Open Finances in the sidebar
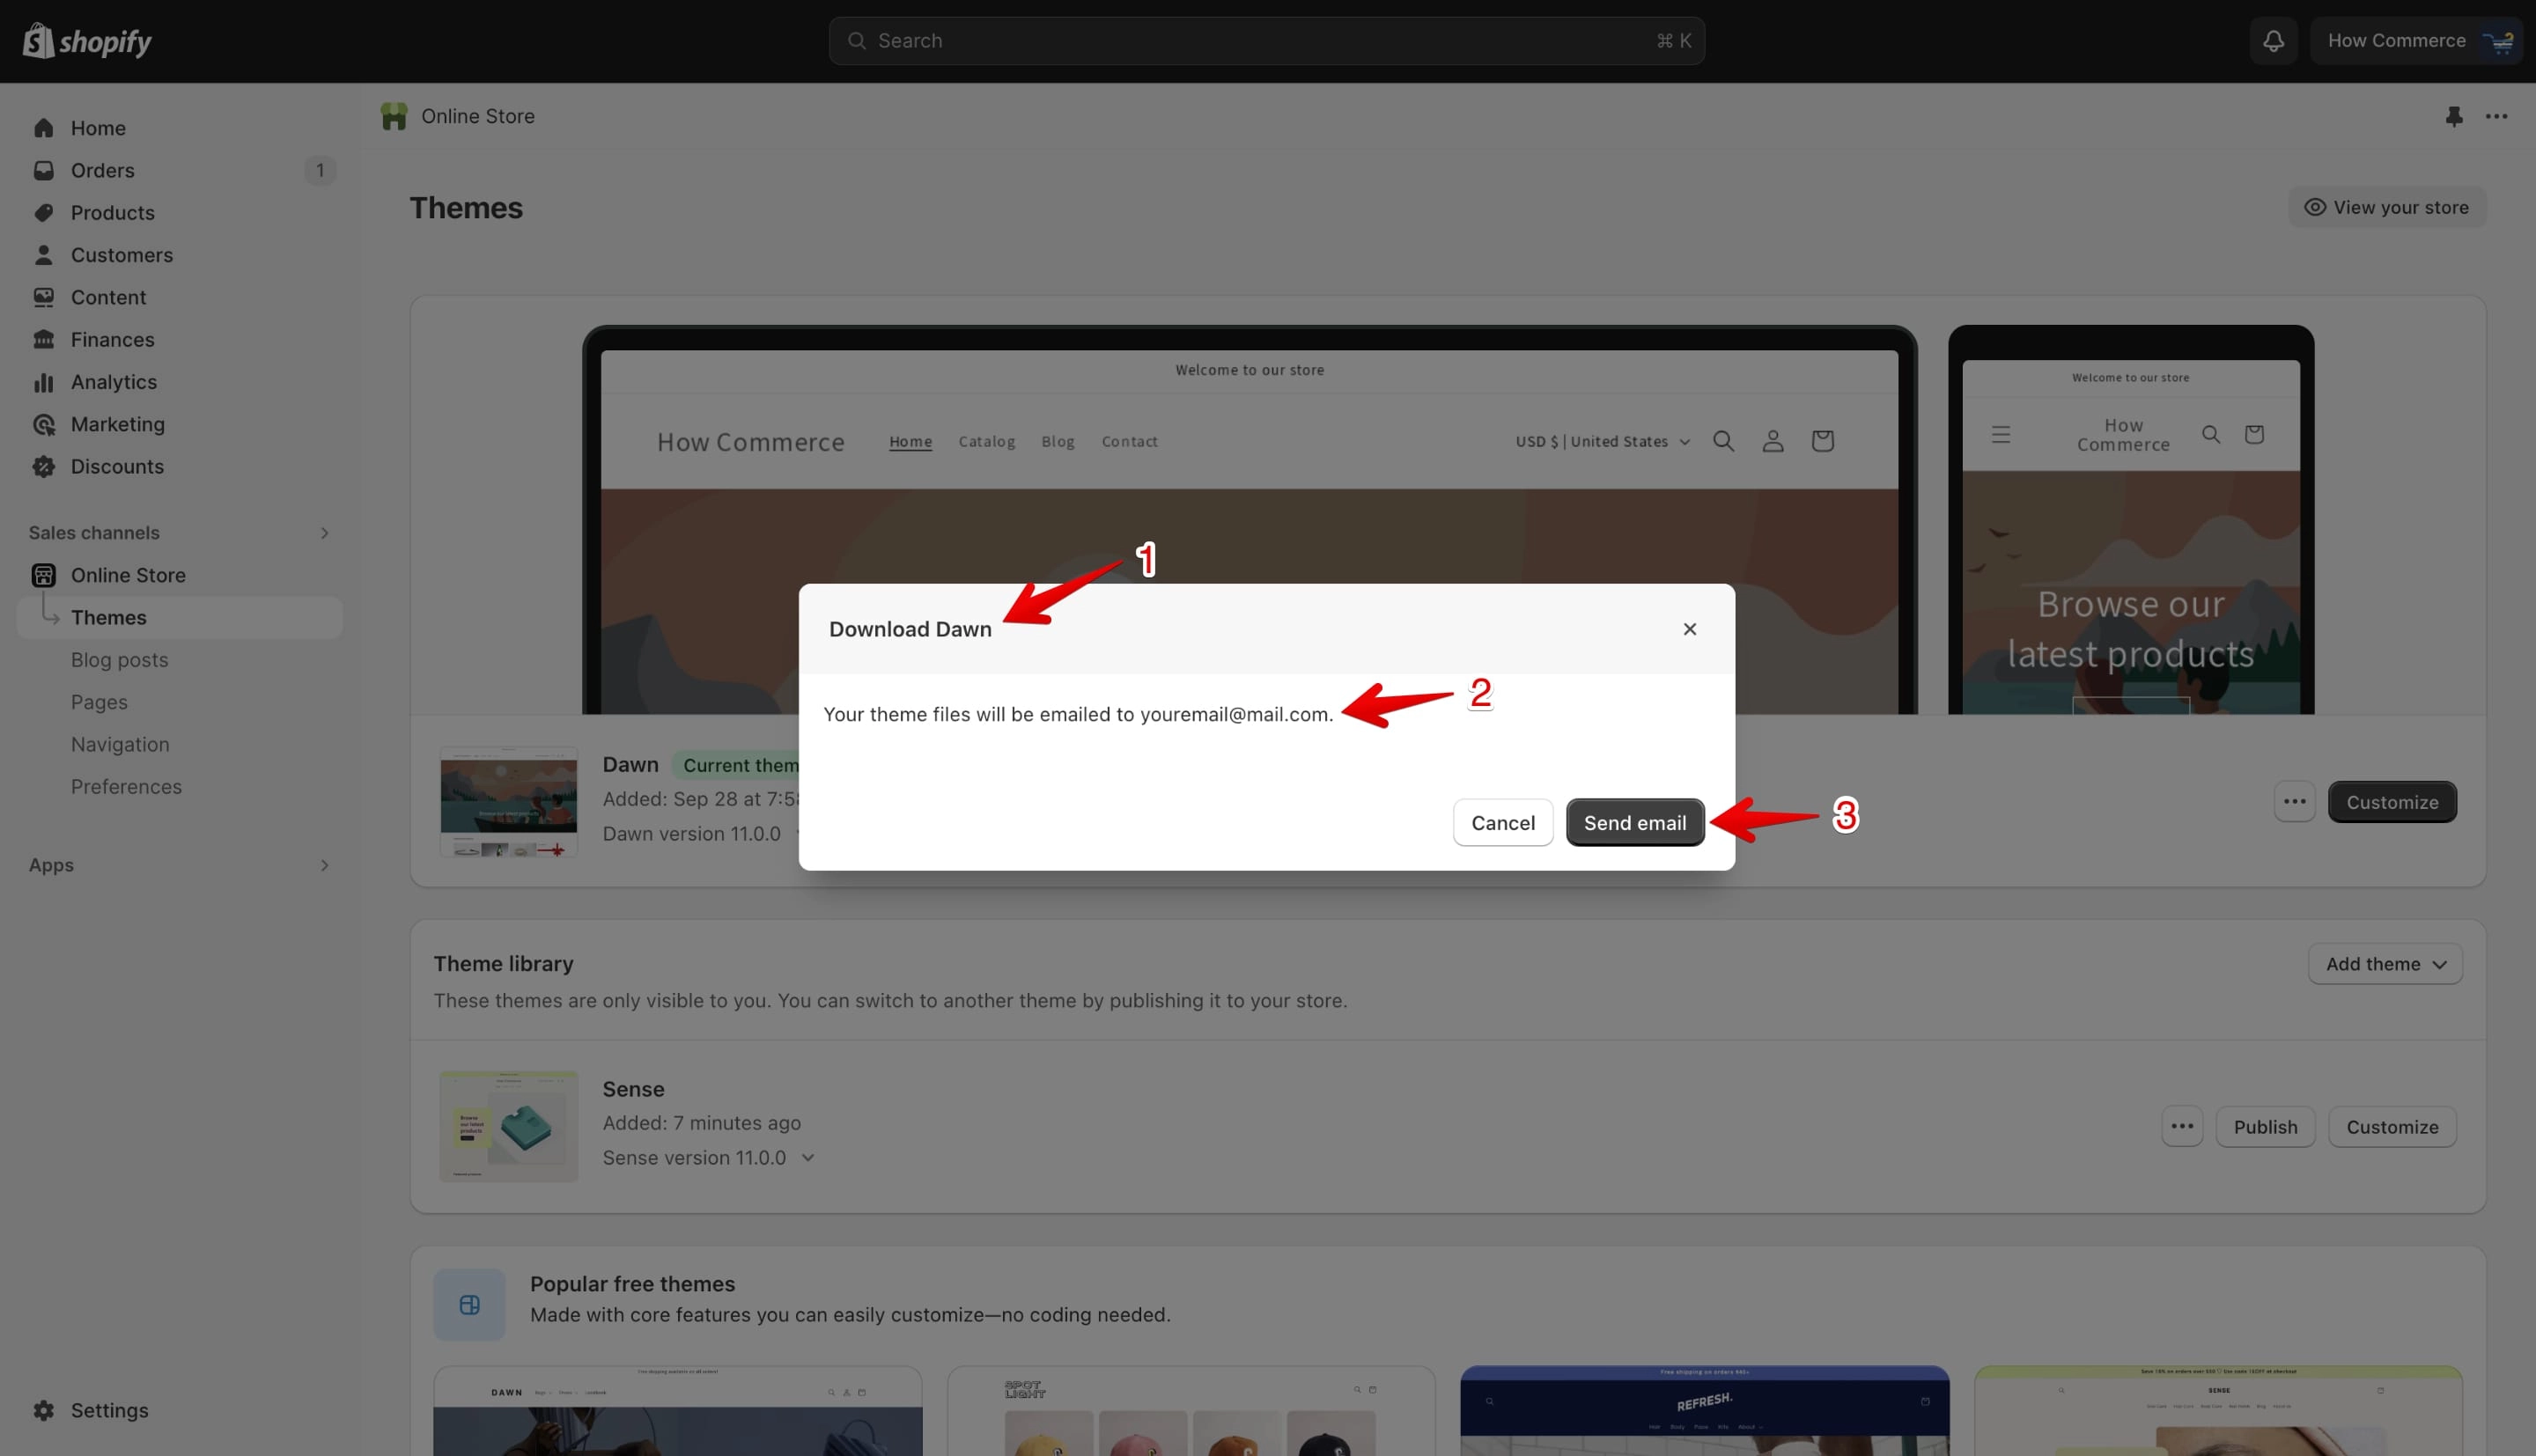The image size is (2536, 1456). tap(180, 340)
